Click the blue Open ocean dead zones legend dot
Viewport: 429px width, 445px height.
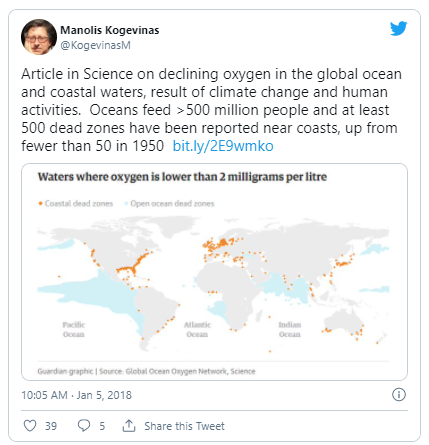[x=126, y=203]
